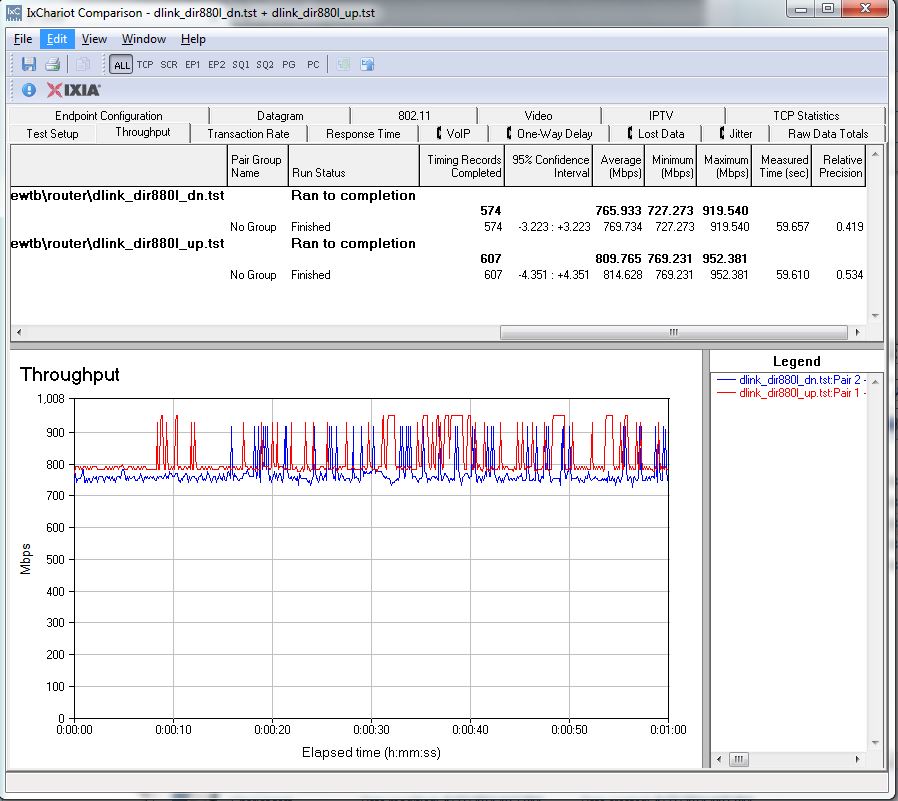Open the File menu
Viewport: 898px width, 801px height.
pyautogui.click(x=23, y=39)
